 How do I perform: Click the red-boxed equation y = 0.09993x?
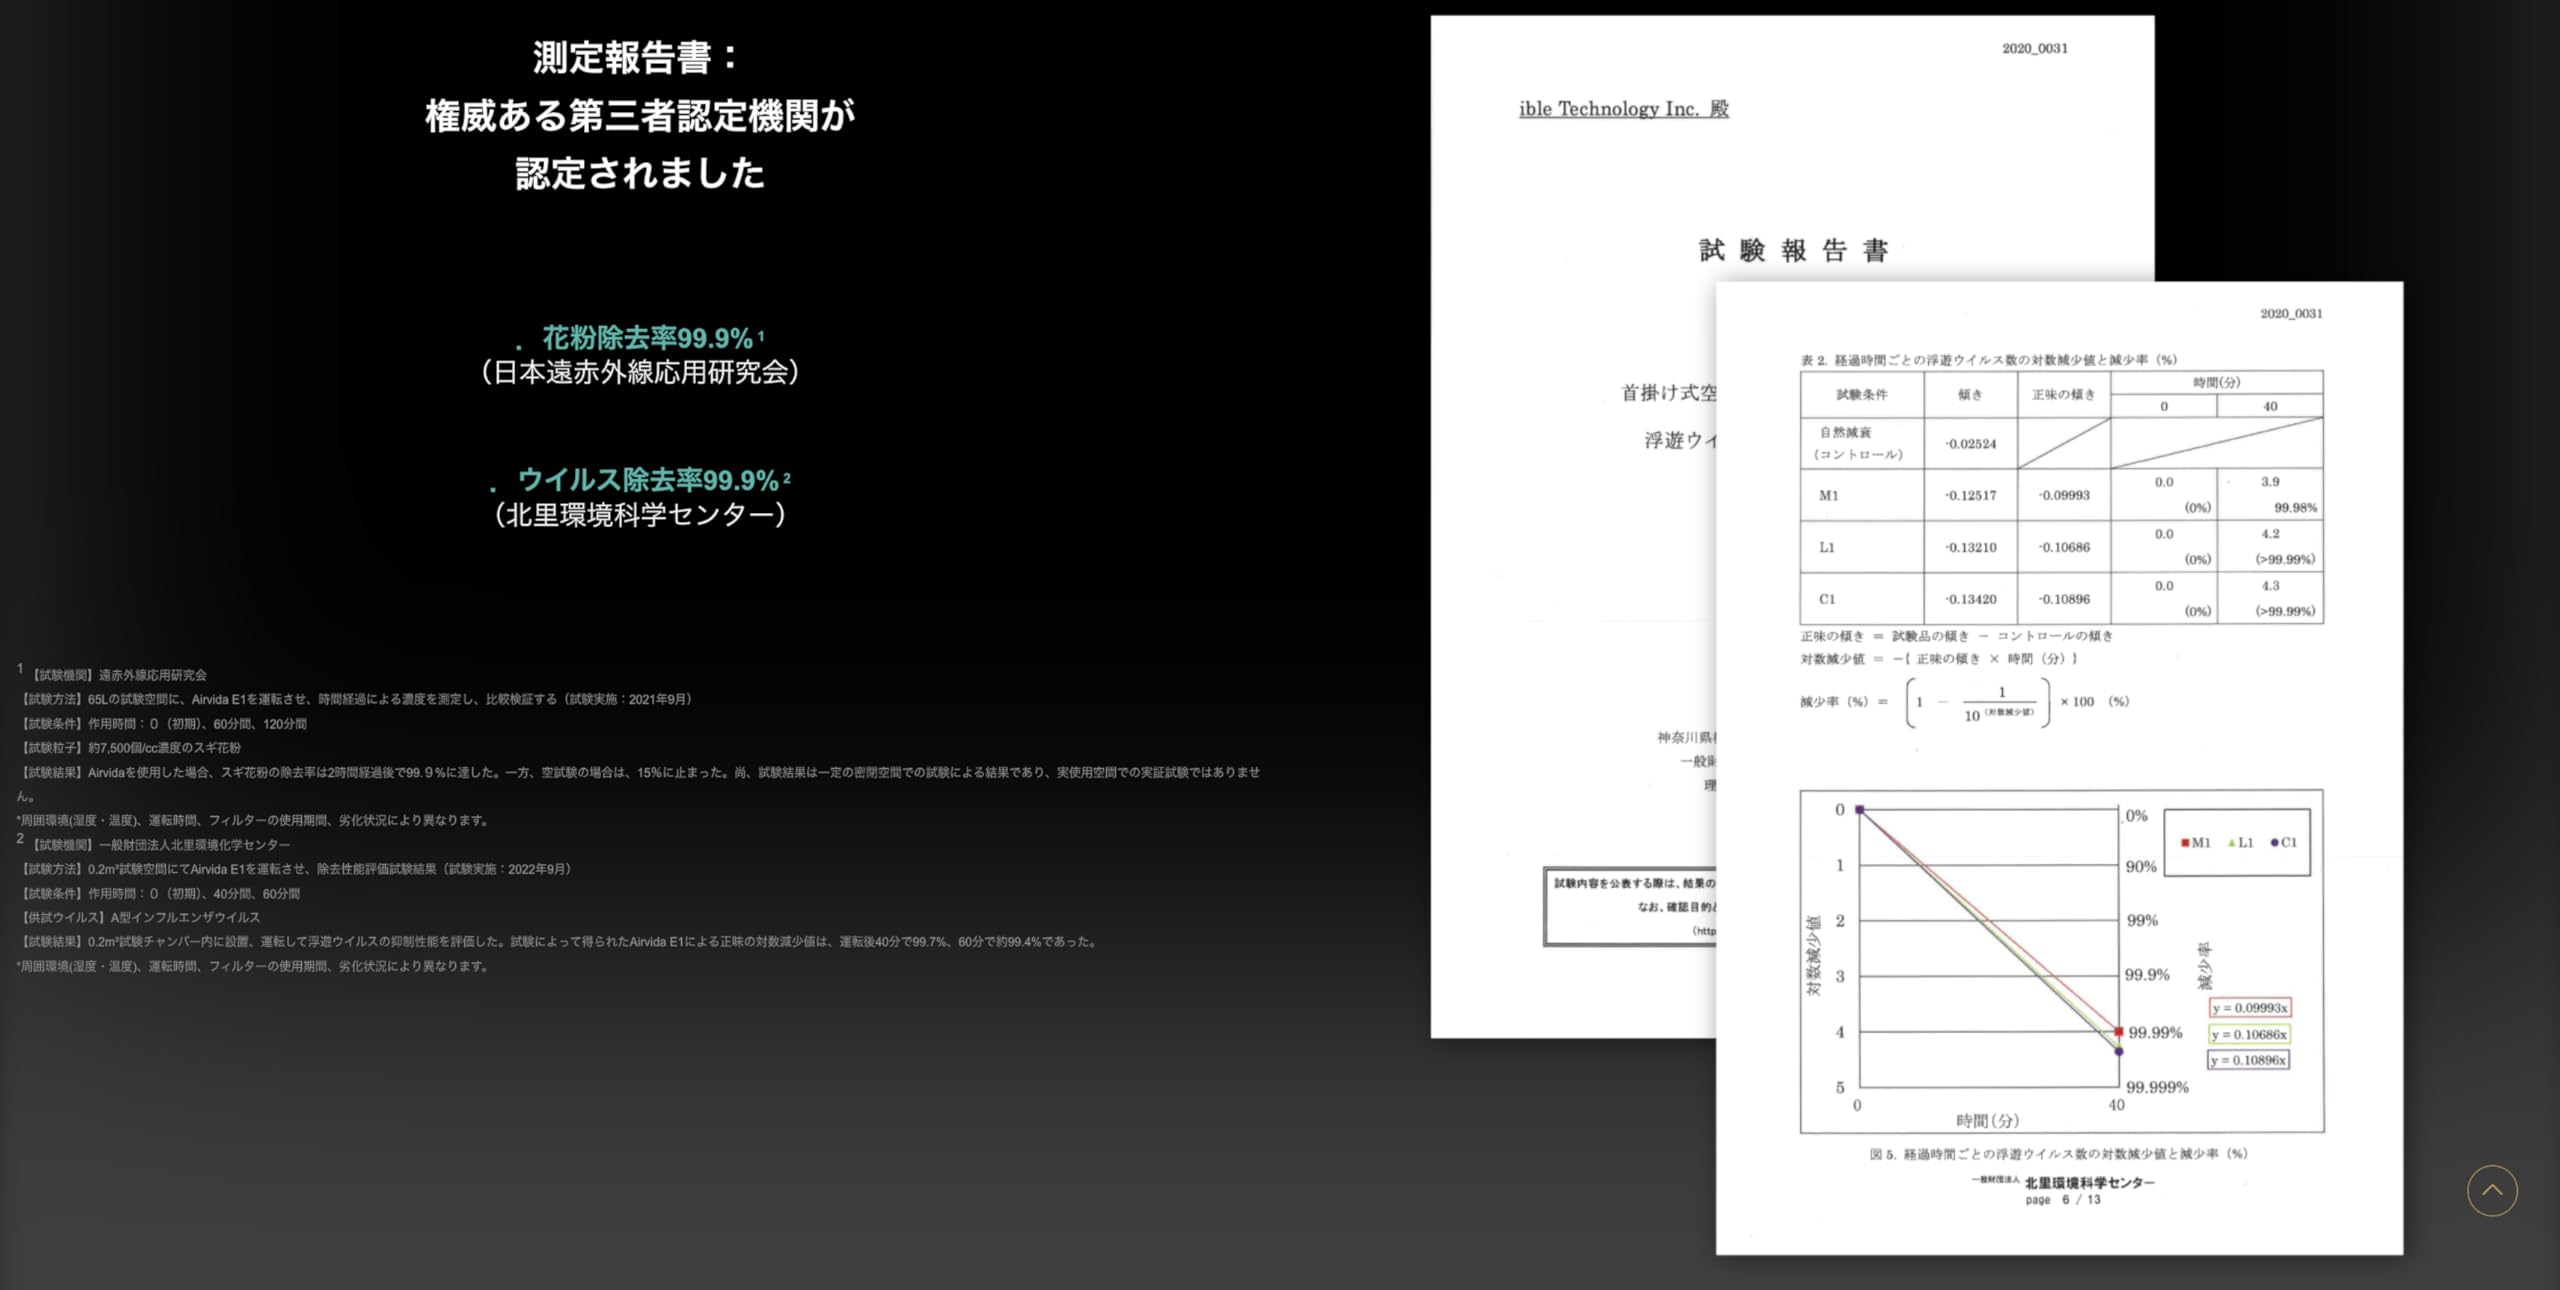[x=2249, y=1008]
